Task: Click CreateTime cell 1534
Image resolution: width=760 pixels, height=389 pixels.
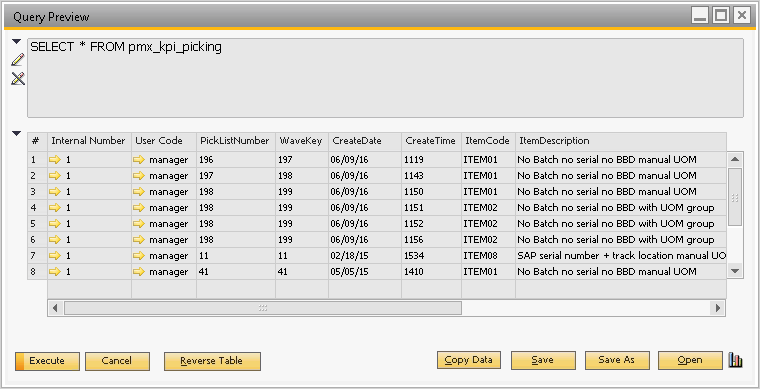Action: point(431,255)
